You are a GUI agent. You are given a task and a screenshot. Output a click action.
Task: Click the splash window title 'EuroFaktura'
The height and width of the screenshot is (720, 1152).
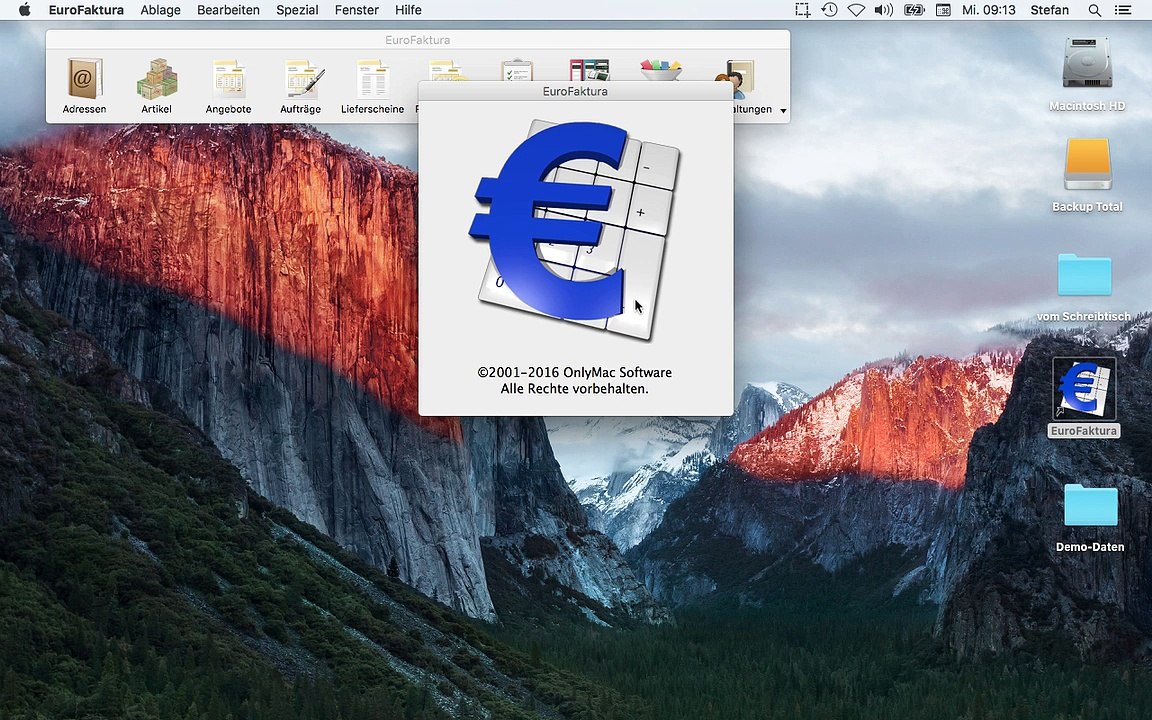[x=575, y=91]
